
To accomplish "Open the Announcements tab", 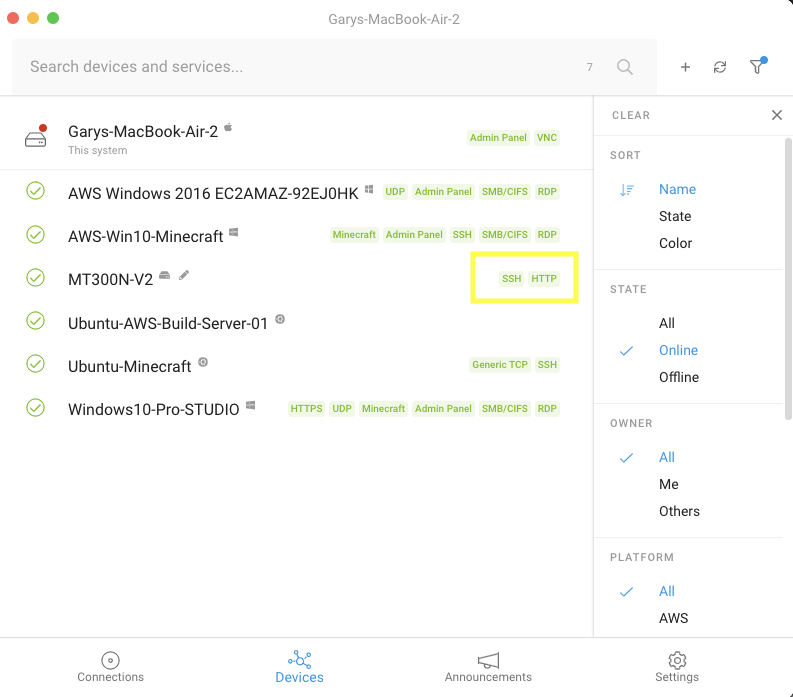I will [x=488, y=667].
